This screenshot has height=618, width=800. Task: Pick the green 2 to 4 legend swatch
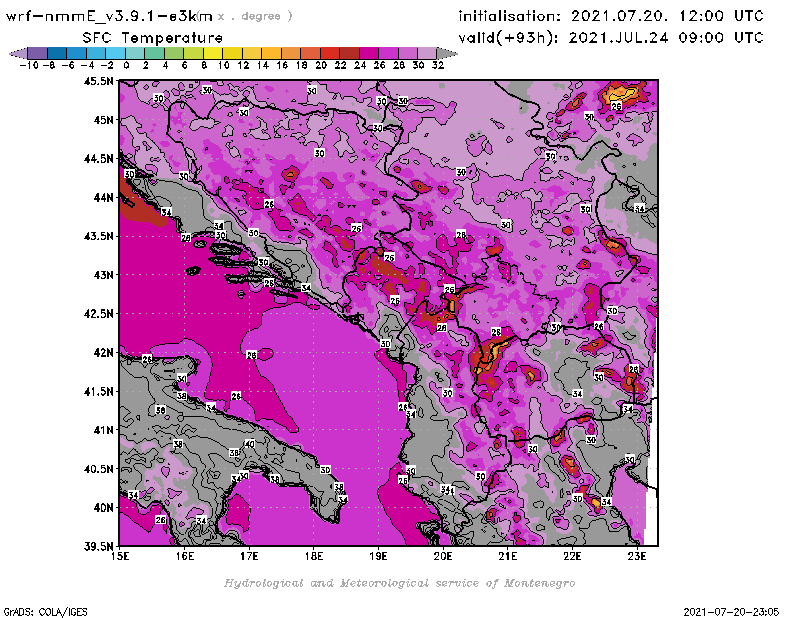tap(155, 54)
